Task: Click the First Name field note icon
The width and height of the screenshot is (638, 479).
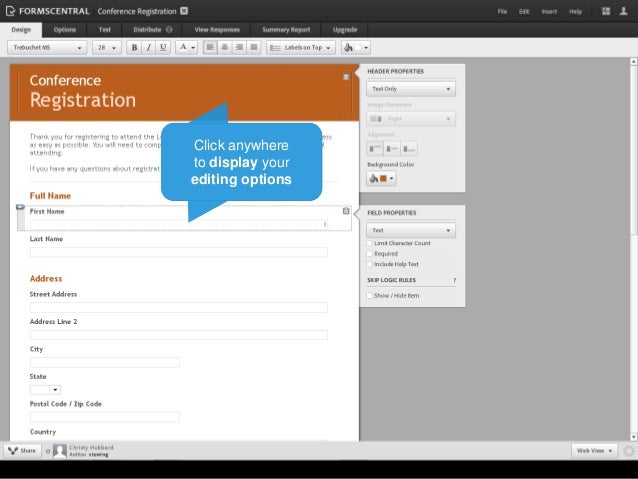Action: click(346, 211)
